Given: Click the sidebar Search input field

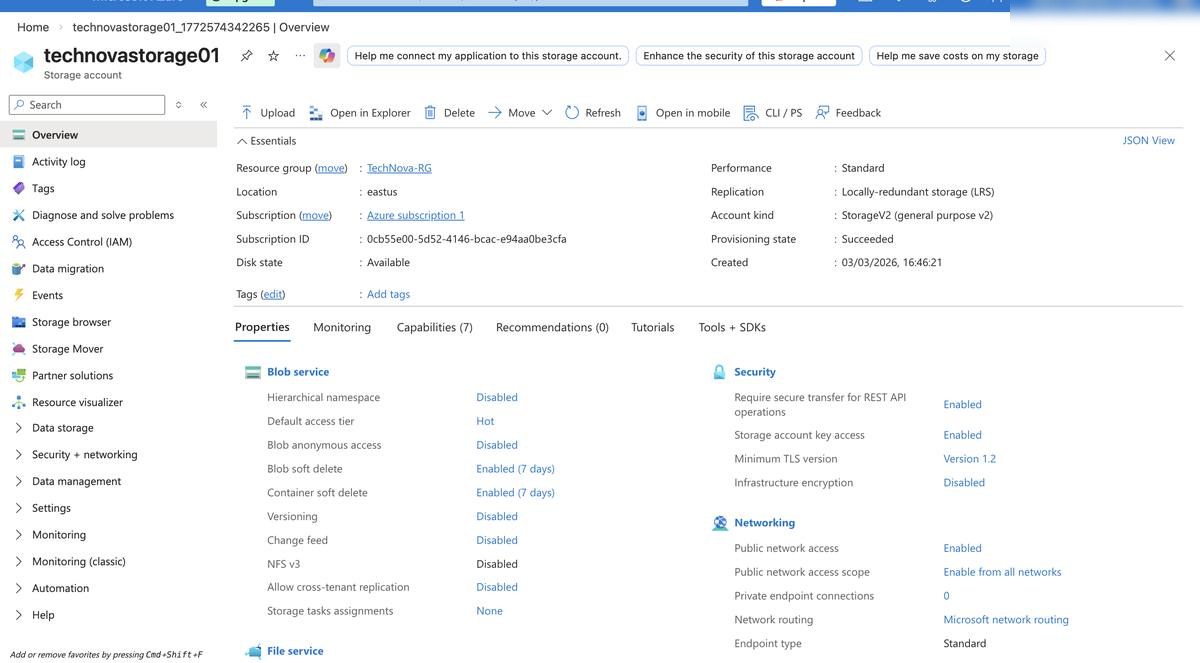Looking at the screenshot, I should coord(87,104).
